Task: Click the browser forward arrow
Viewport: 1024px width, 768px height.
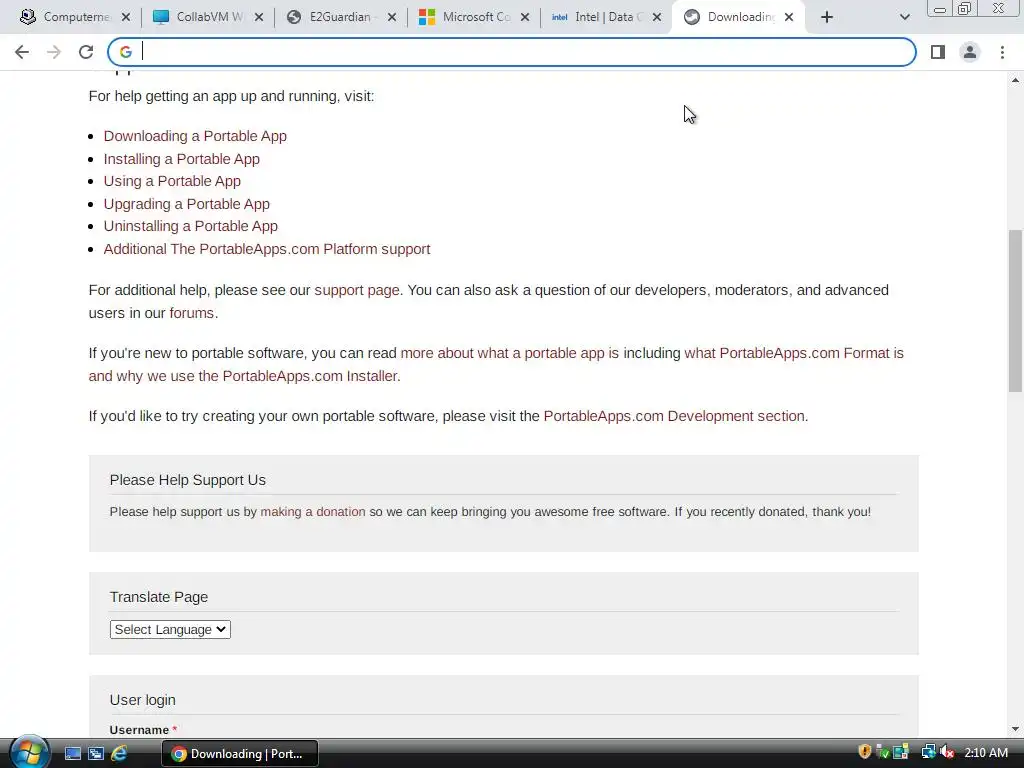Action: tap(54, 52)
